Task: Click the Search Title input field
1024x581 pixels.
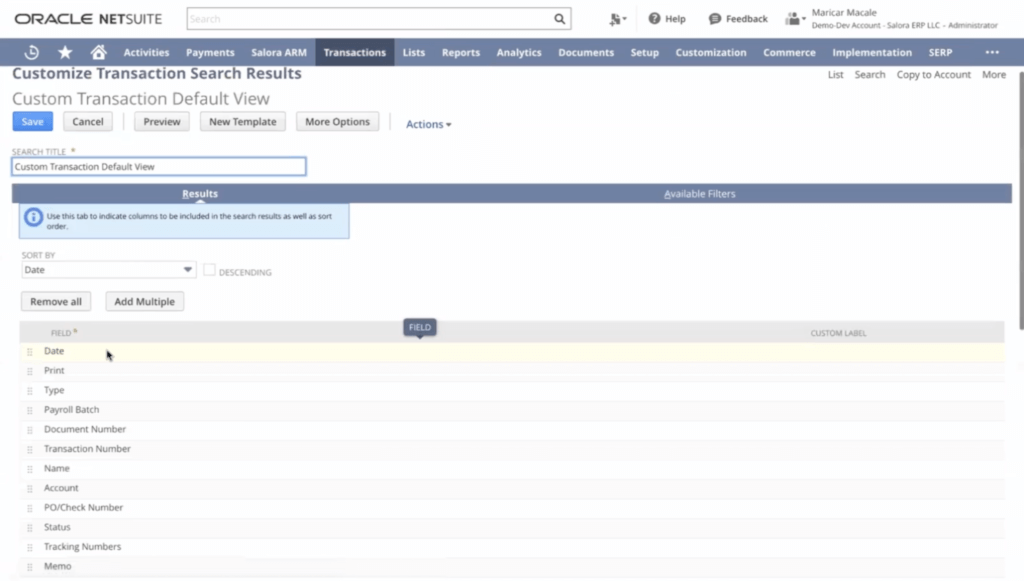Action: click(158, 167)
